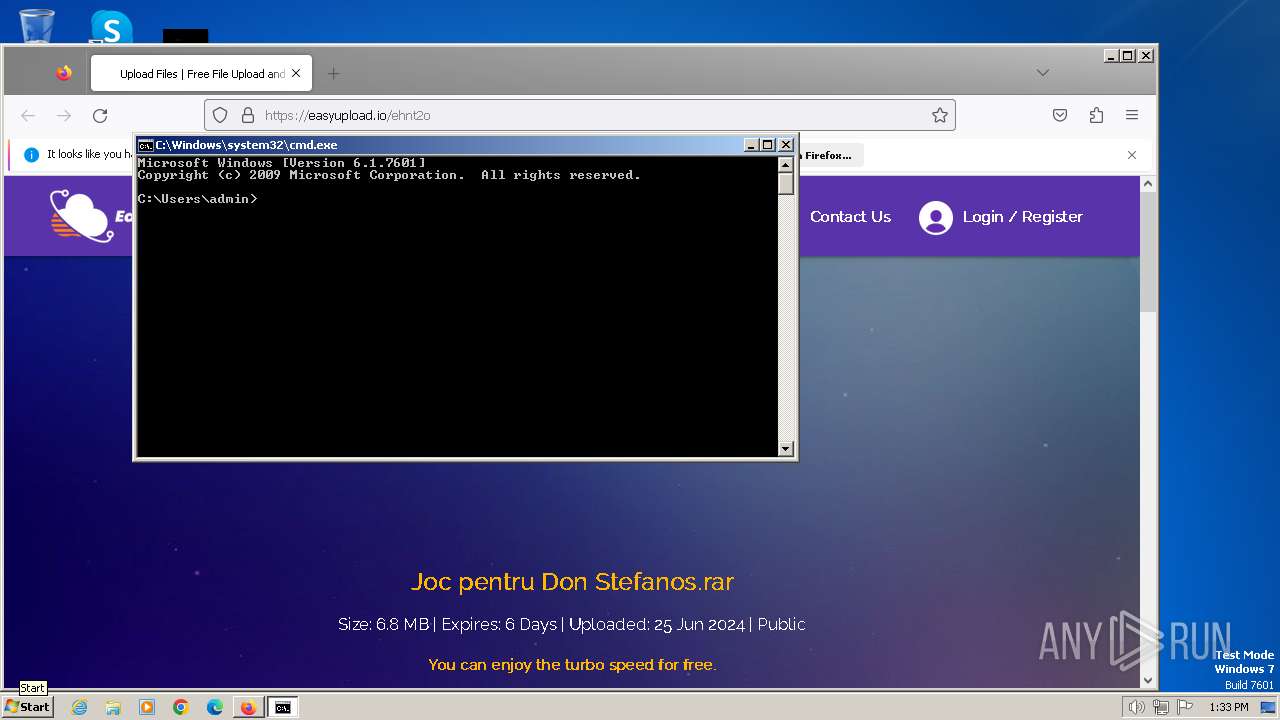This screenshot has height=720, width=1280.
Task: Click the file name Joc pentru Don Stefanos.rar
Action: tap(572, 582)
